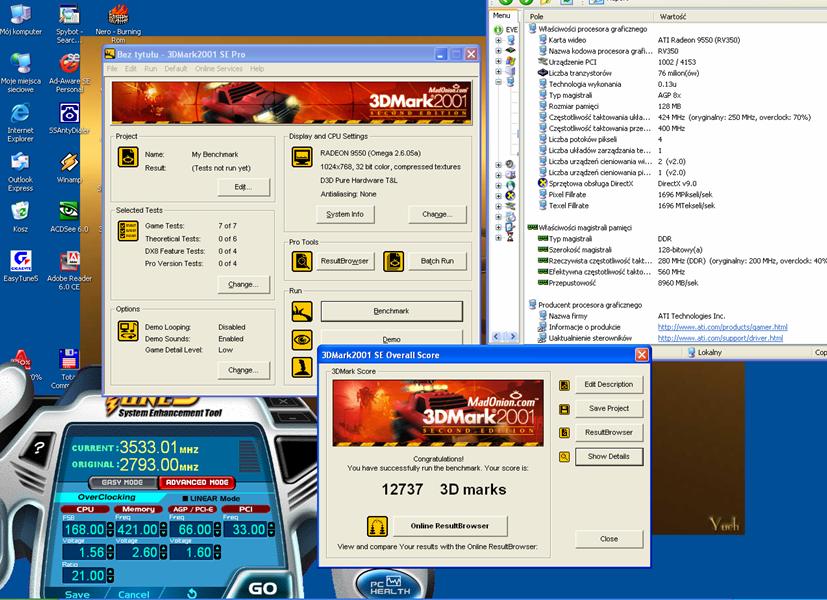Click the ResultBrowser magnifier icon in Pro Tools
Viewport: 827px width, 600px height.
302,261
